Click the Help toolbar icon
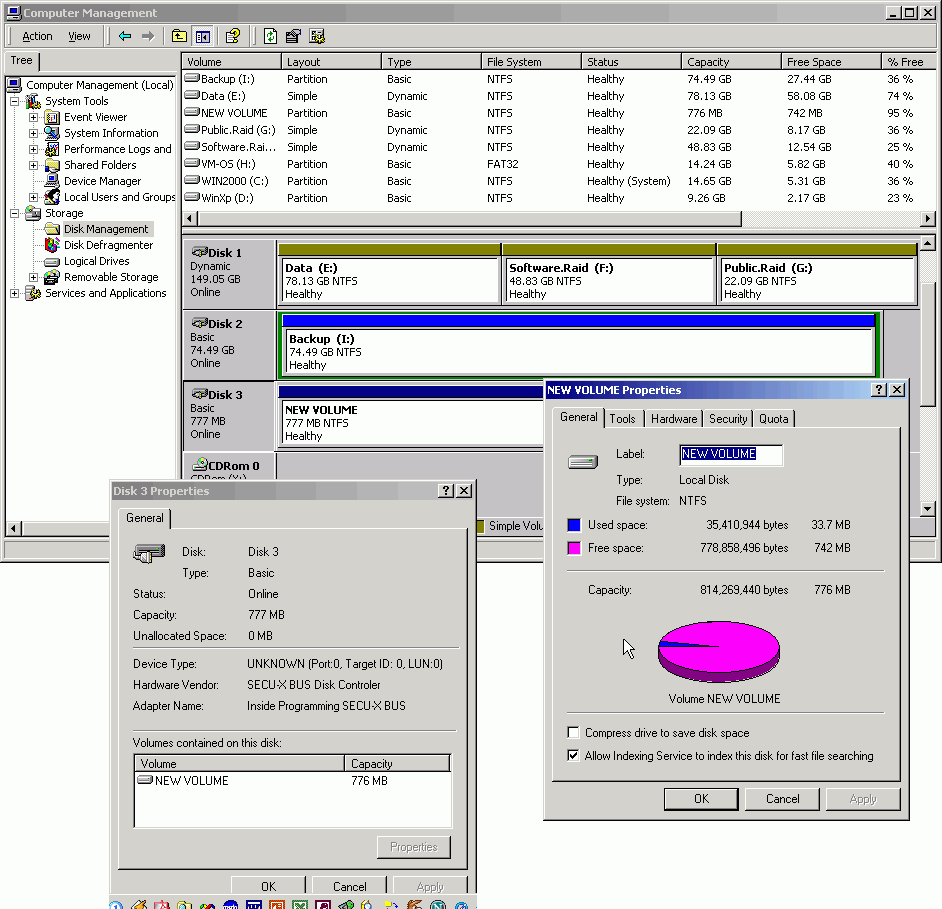The height and width of the screenshot is (909, 942). (232, 36)
